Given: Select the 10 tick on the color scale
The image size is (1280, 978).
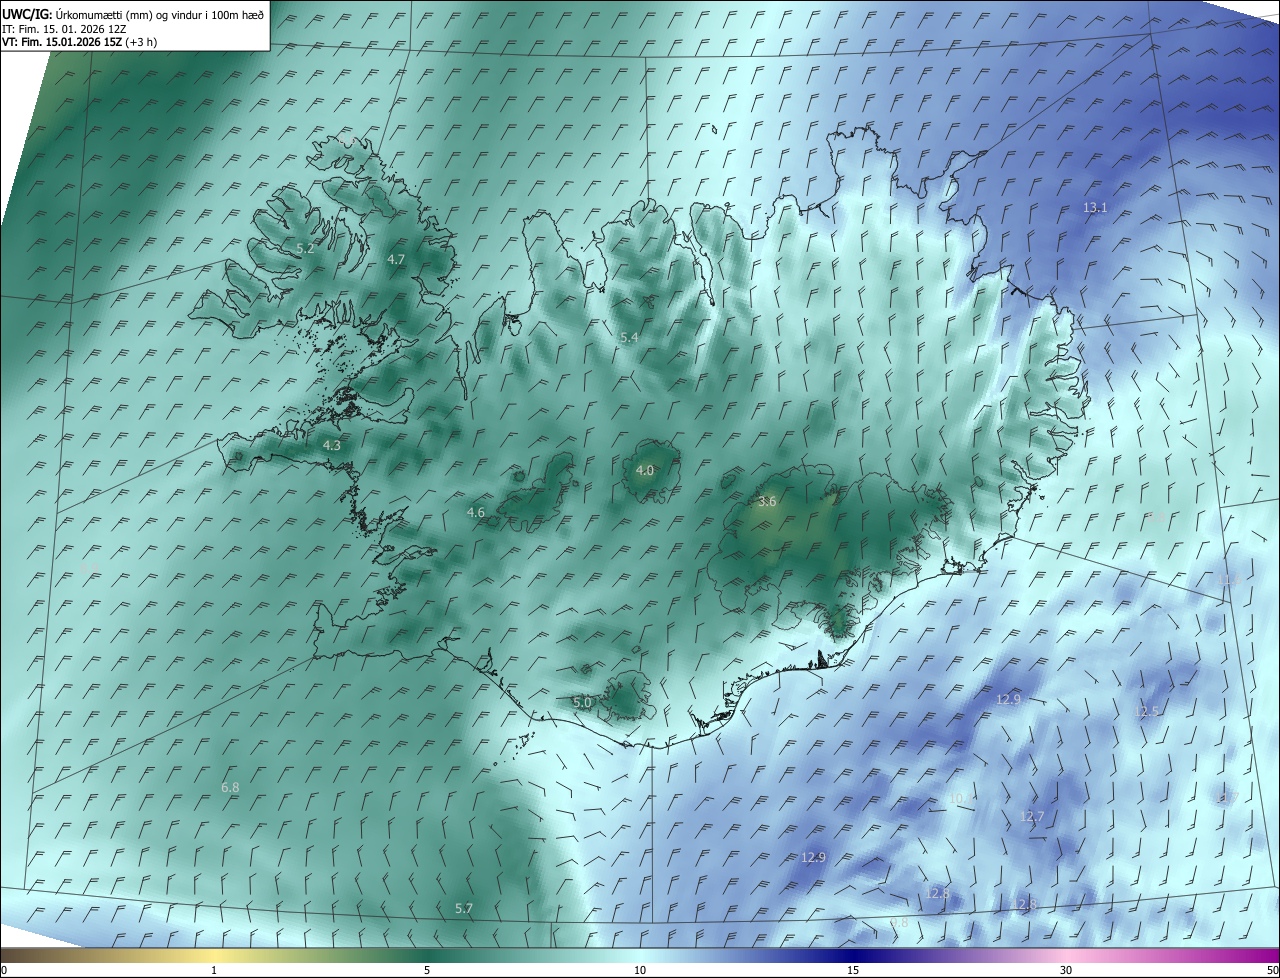Looking at the screenshot, I should (640, 970).
